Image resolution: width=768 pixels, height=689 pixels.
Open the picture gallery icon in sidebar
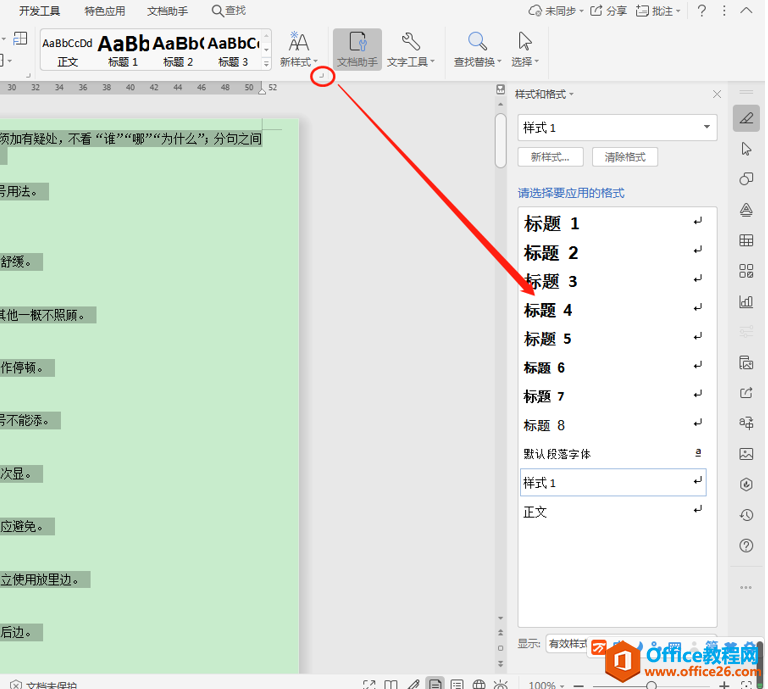tap(746, 362)
